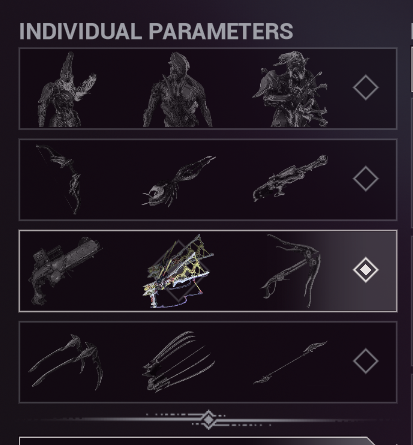Click the ornamental diamond divider below rows
The width and height of the screenshot is (413, 445).
(x=209, y=420)
